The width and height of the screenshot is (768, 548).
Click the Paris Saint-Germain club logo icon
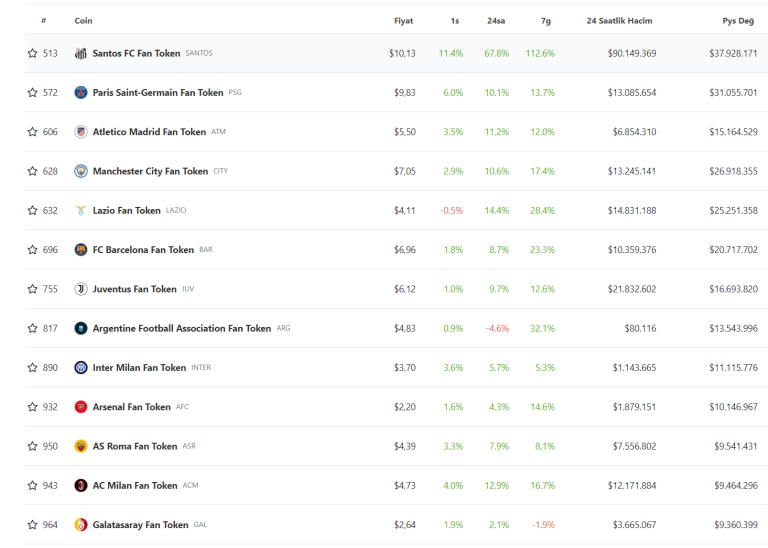pos(81,93)
